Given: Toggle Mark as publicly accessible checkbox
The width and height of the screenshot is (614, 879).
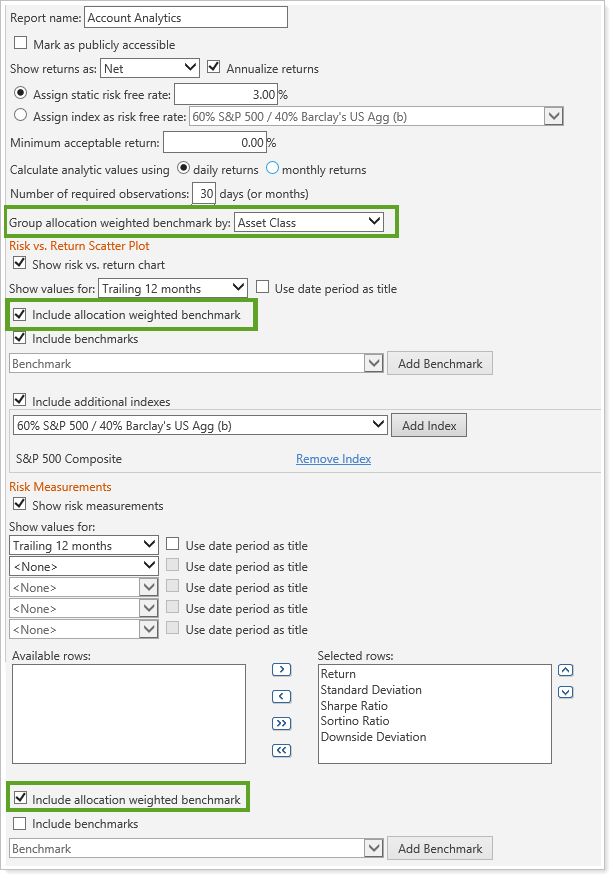Looking at the screenshot, I should click(x=21, y=44).
